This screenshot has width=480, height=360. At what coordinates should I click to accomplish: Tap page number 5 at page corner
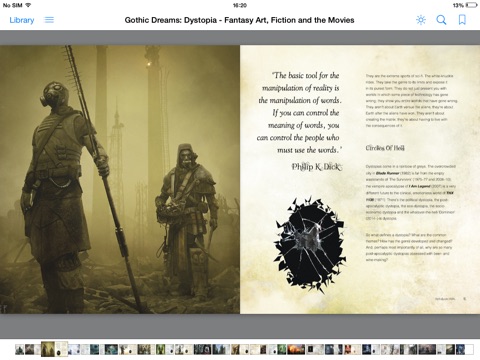tap(465, 299)
